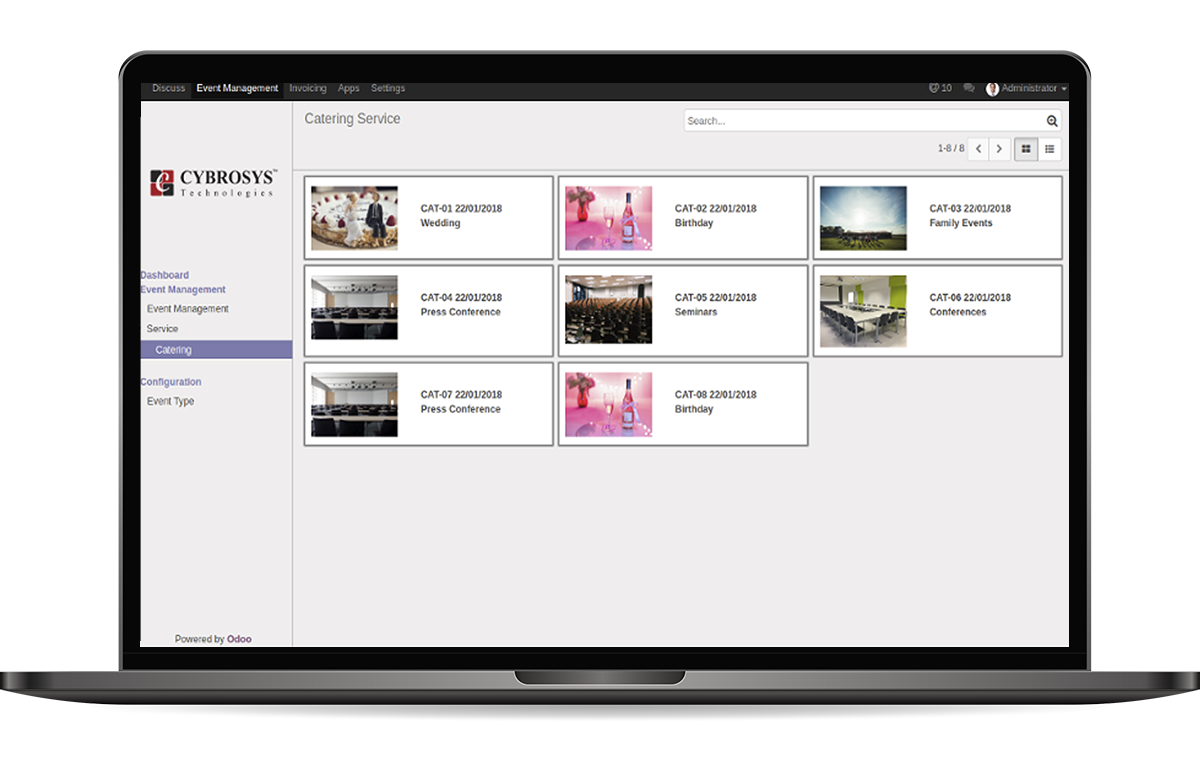Open the CAT-02 pink bottle thumbnail

tap(608, 218)
